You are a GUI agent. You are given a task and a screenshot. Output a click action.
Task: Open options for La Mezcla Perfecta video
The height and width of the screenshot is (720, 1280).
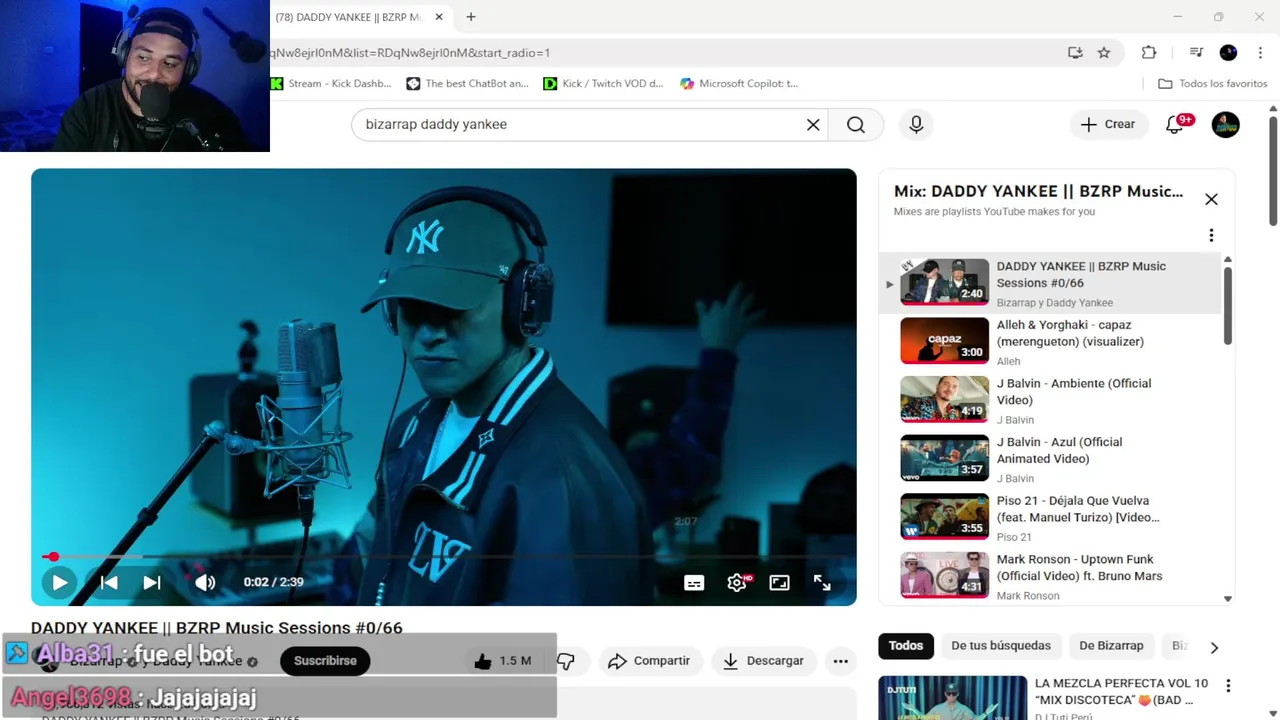pos(1228,686)
